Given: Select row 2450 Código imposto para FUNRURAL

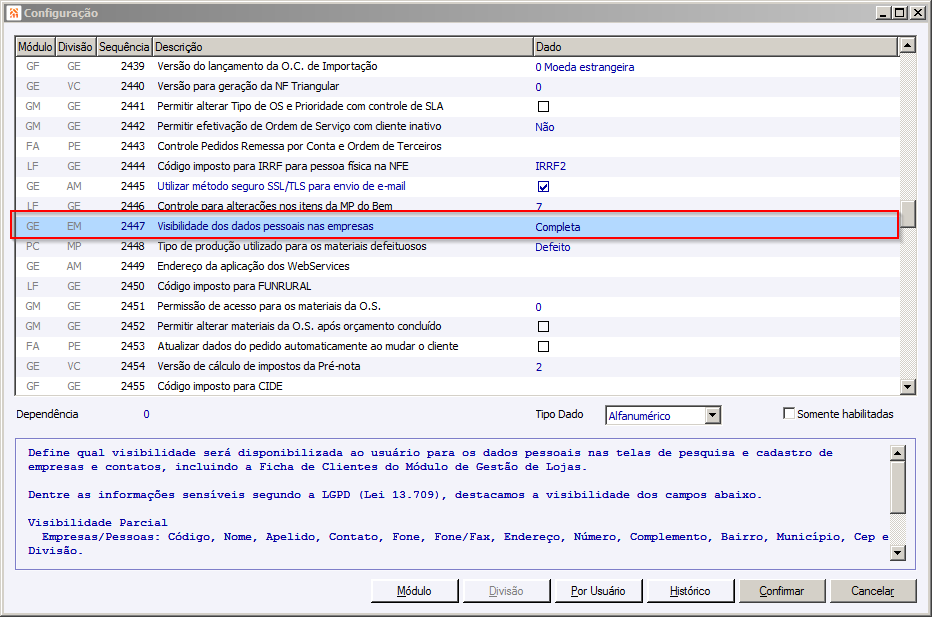Looking at the screenshot, I should tap(455, 287).
